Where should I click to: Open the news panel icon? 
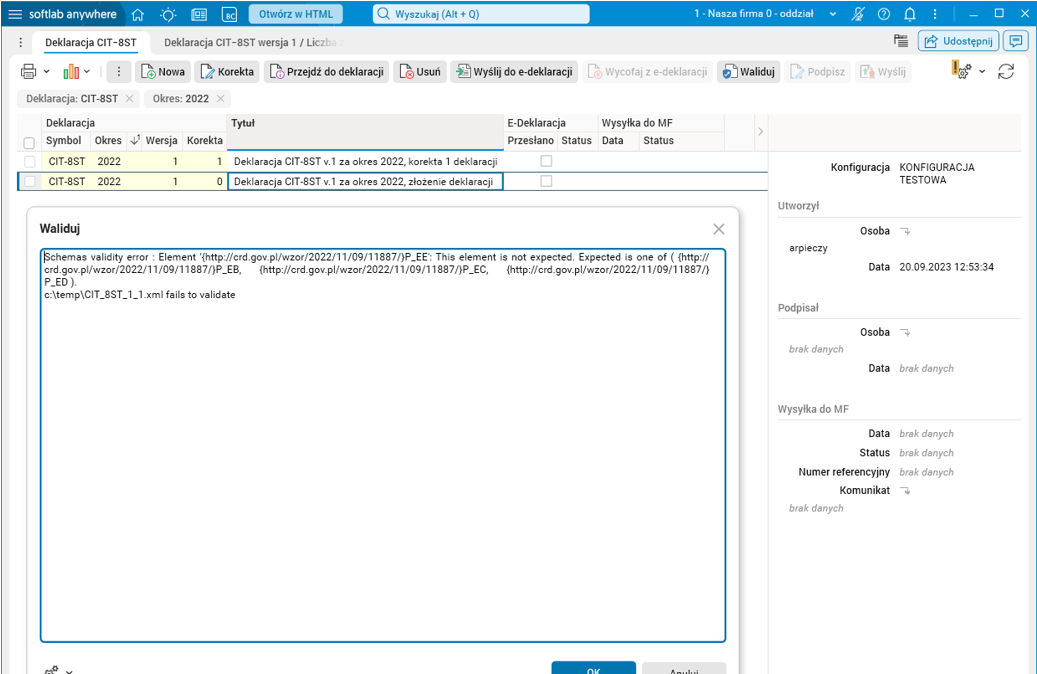199,15
